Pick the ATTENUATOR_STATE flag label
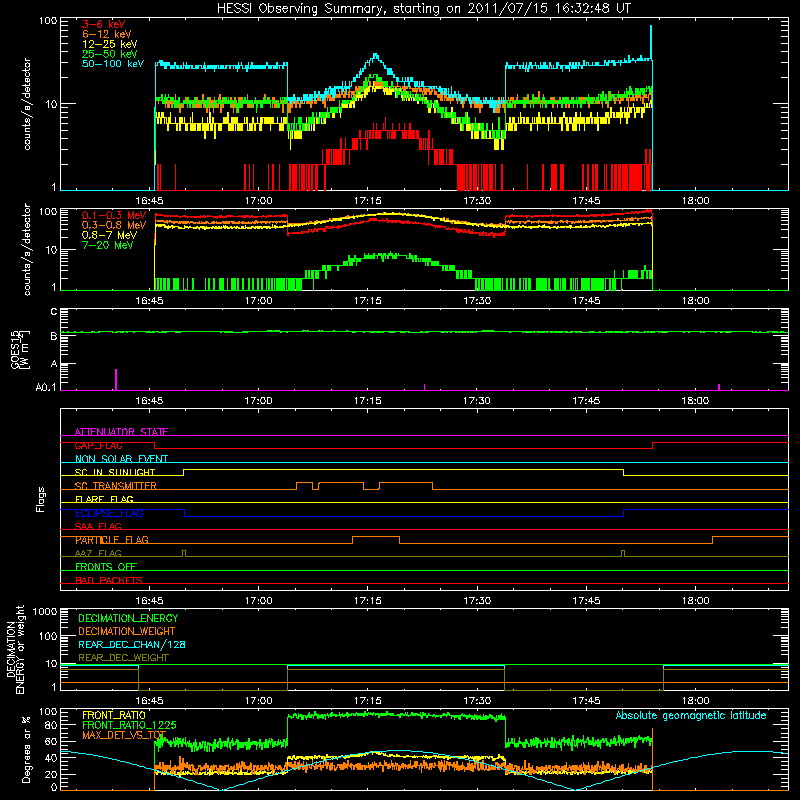800x800 pixels. click(121, 432)
